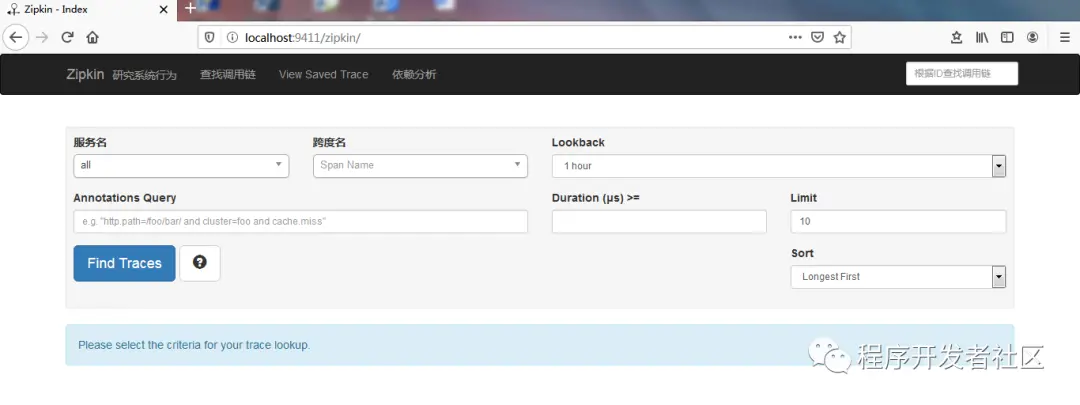
Task: Open a new browser tab with plus
Action: pyautogui.click(x=190, y=9)
